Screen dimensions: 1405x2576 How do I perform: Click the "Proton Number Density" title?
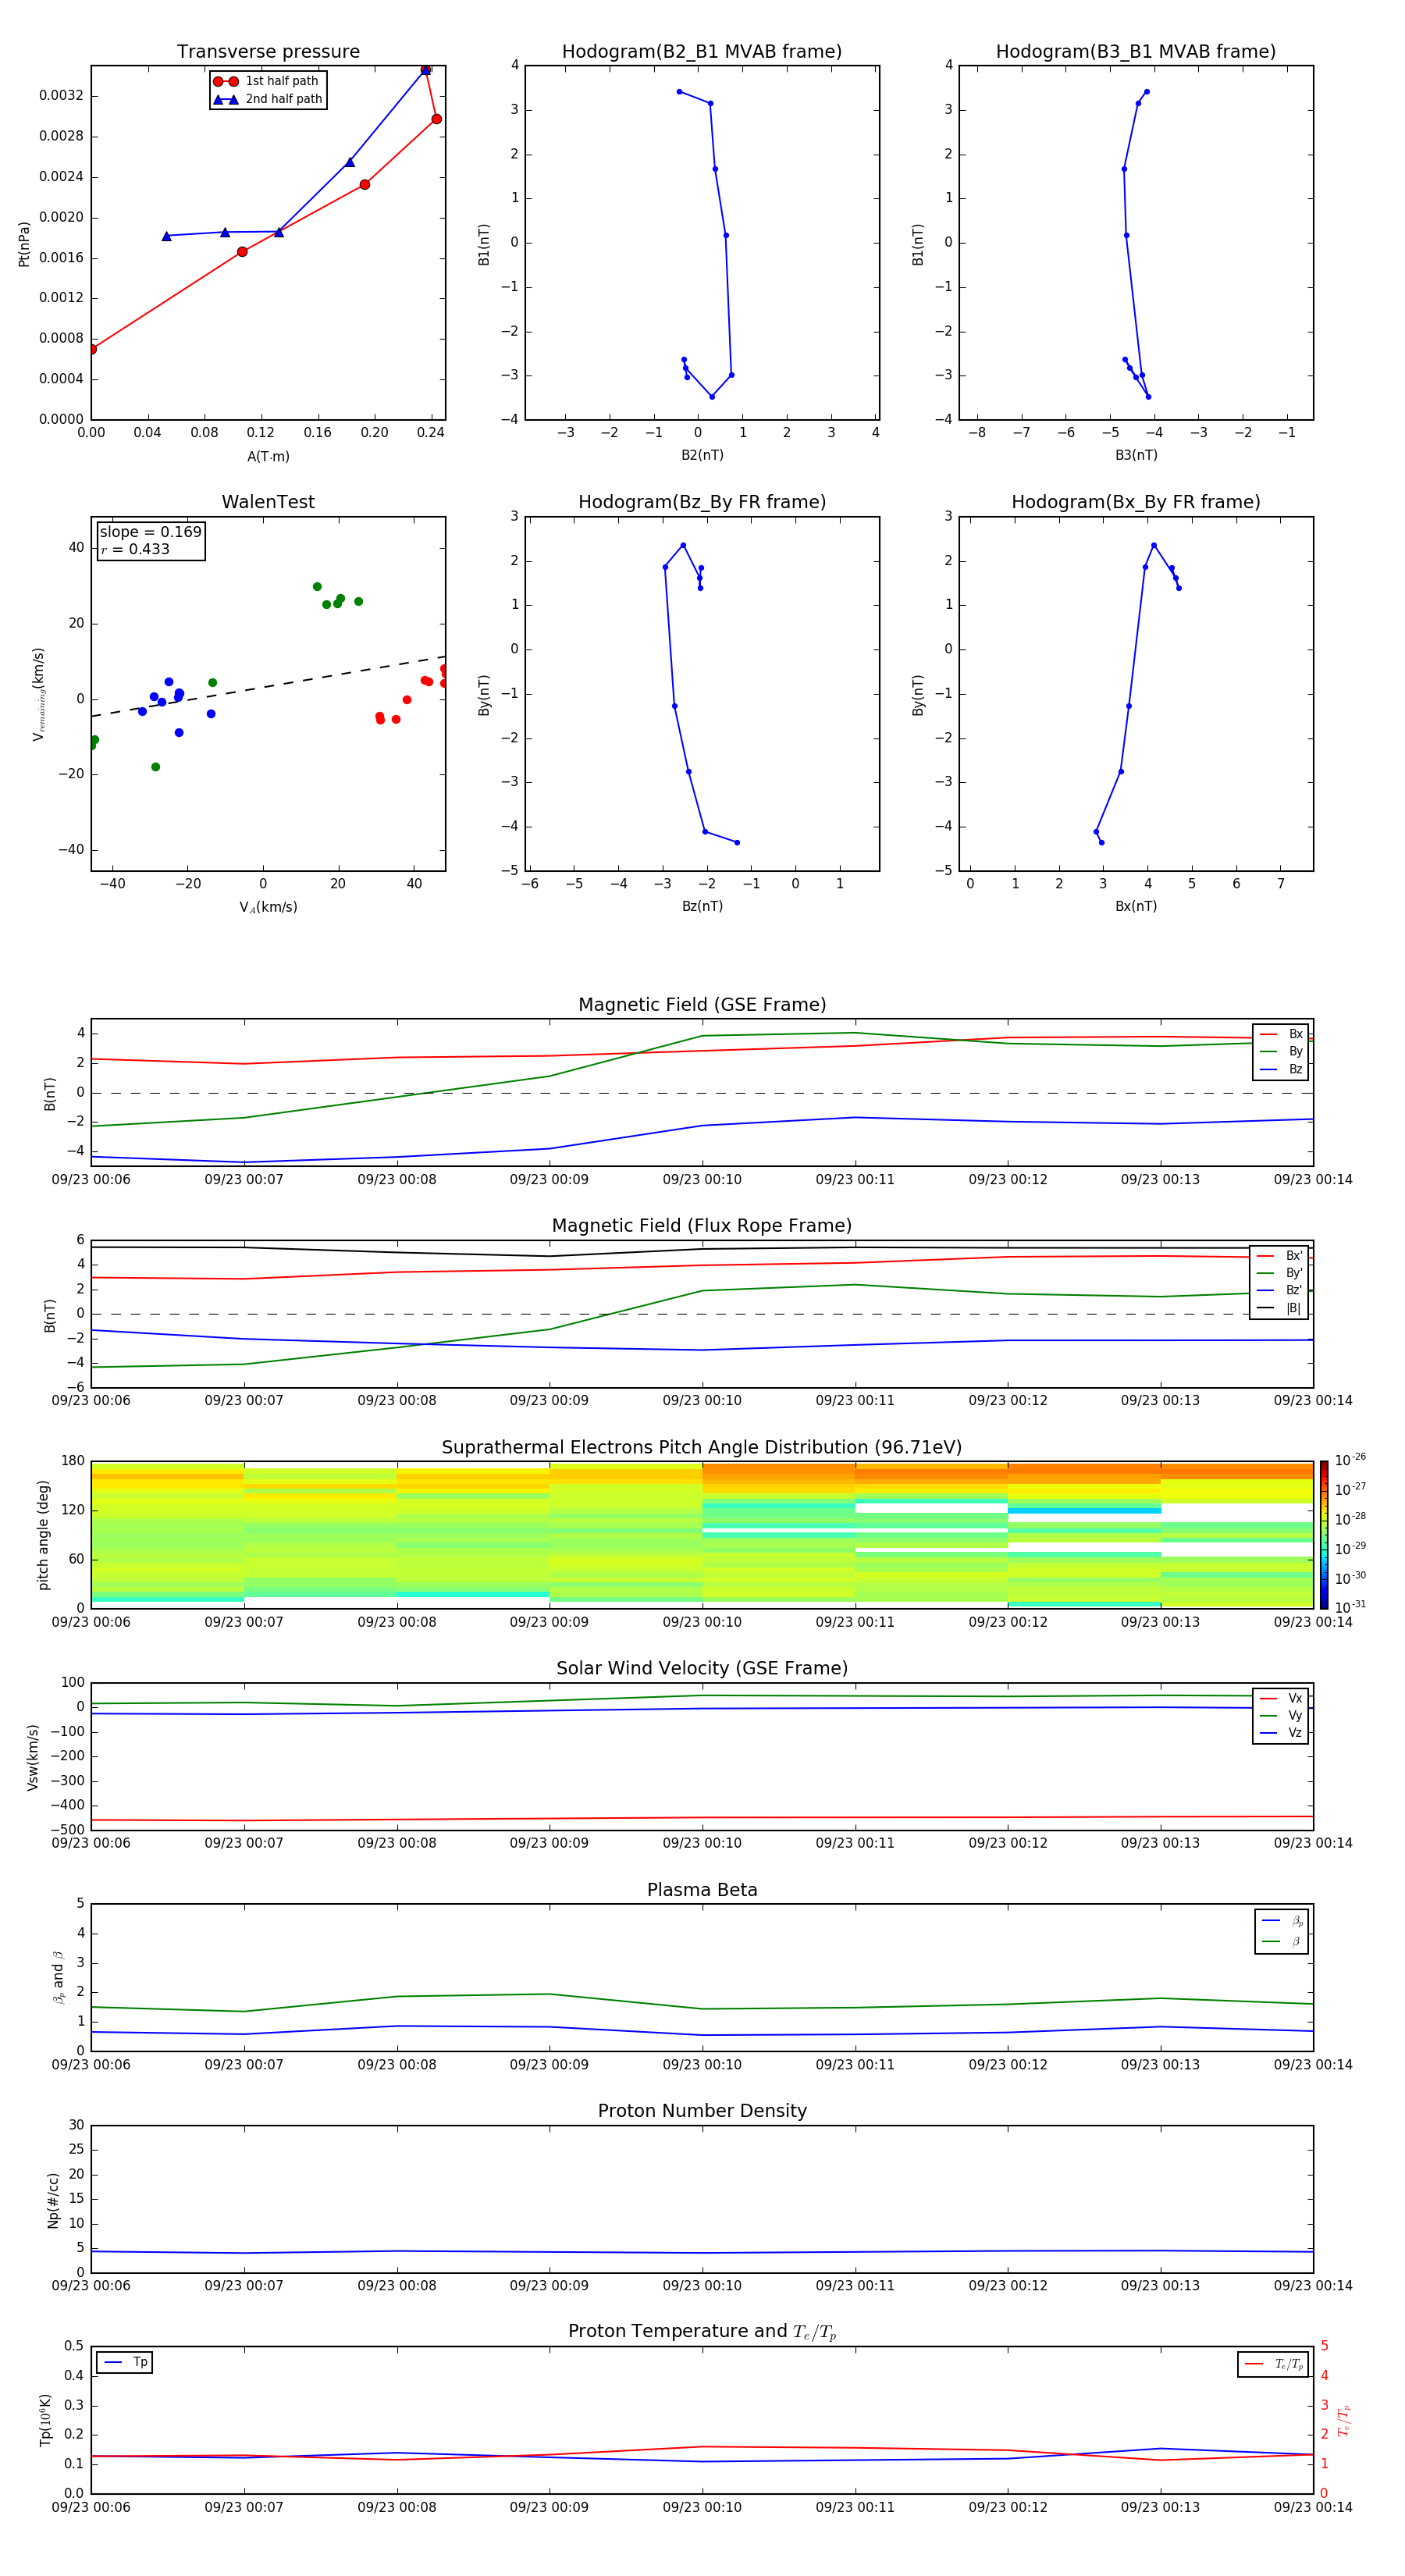click(x=702, y=2111)
